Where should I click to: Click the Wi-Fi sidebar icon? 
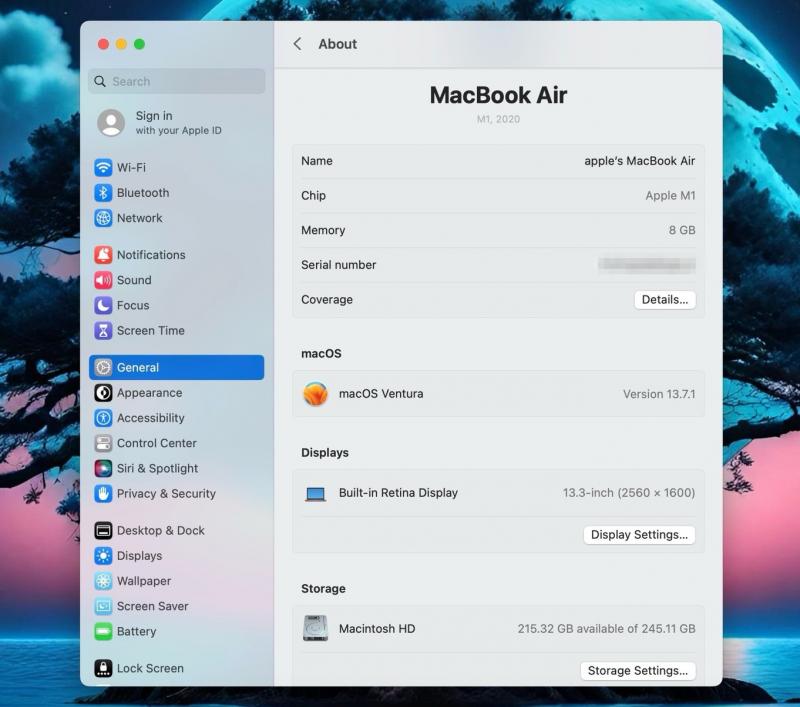(x=103, y=167)
